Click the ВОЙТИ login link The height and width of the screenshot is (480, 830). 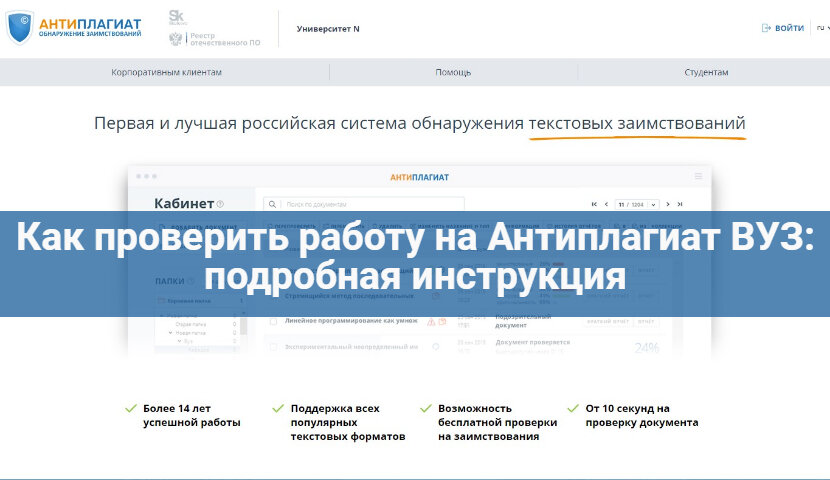pos(789,28)
